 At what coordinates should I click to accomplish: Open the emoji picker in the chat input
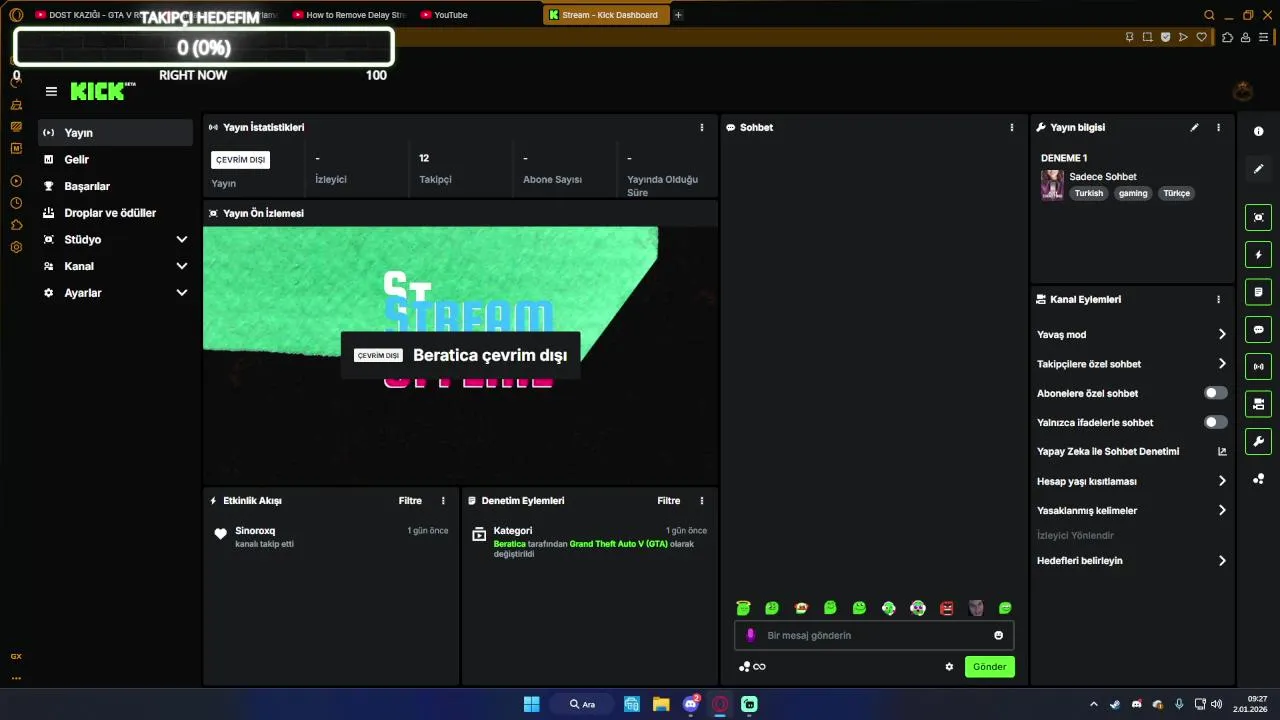998,635
